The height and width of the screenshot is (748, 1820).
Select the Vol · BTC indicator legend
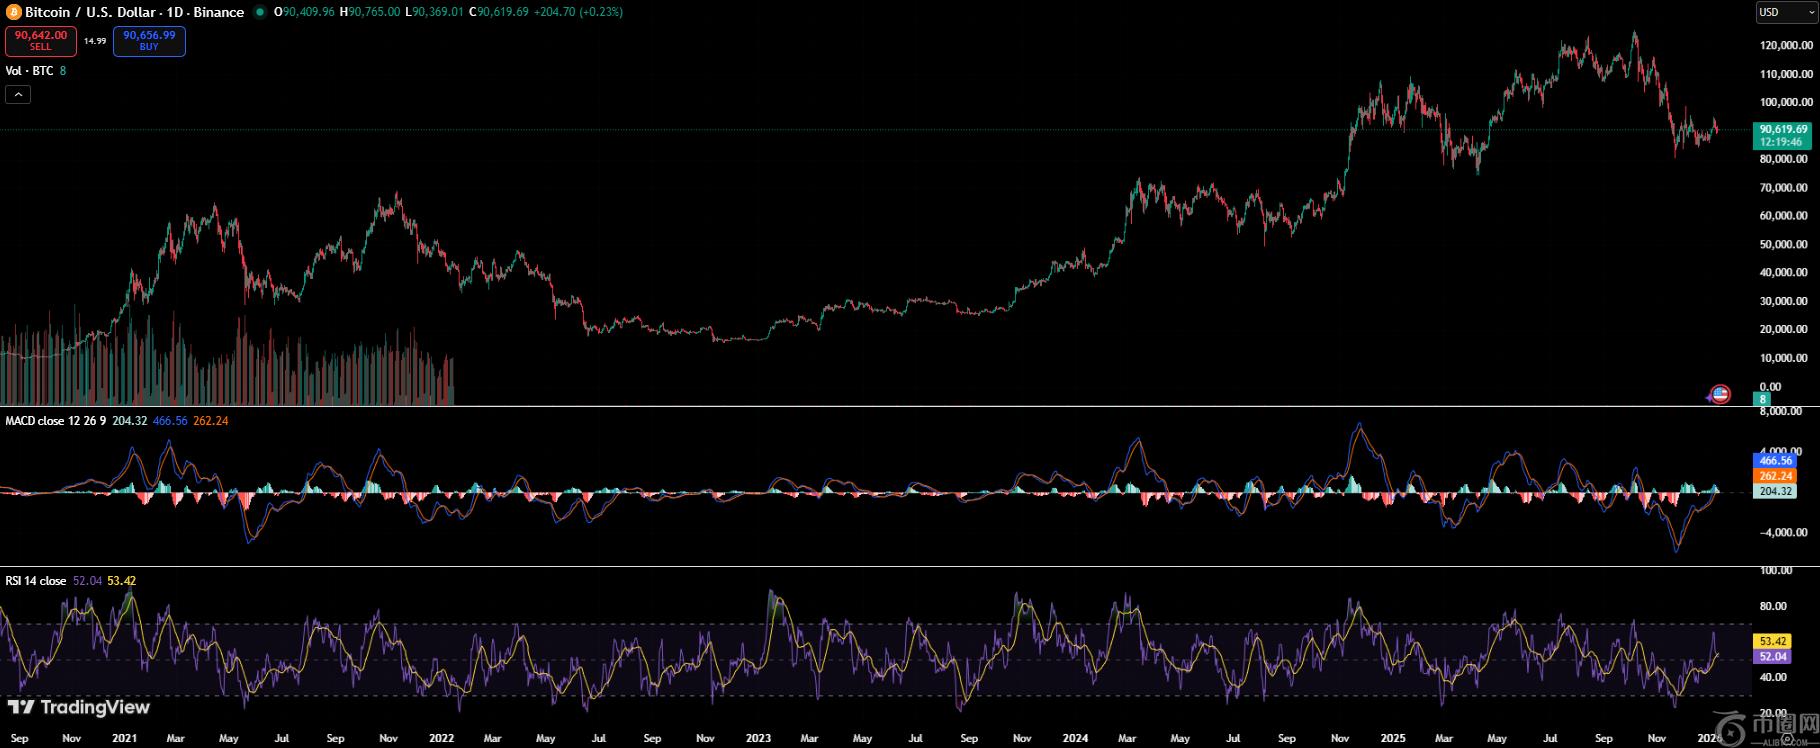(30, 71)
